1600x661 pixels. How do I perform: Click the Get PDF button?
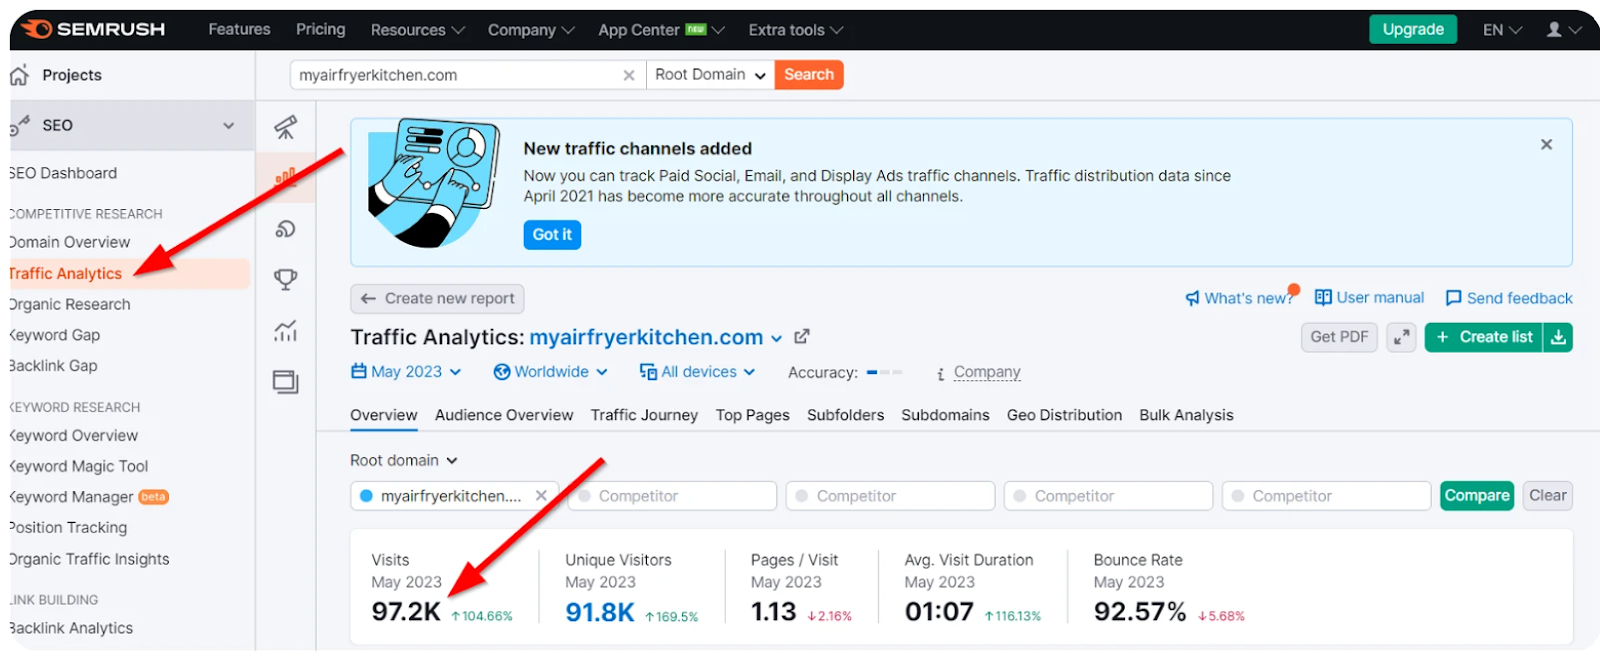coord(1339,337)
